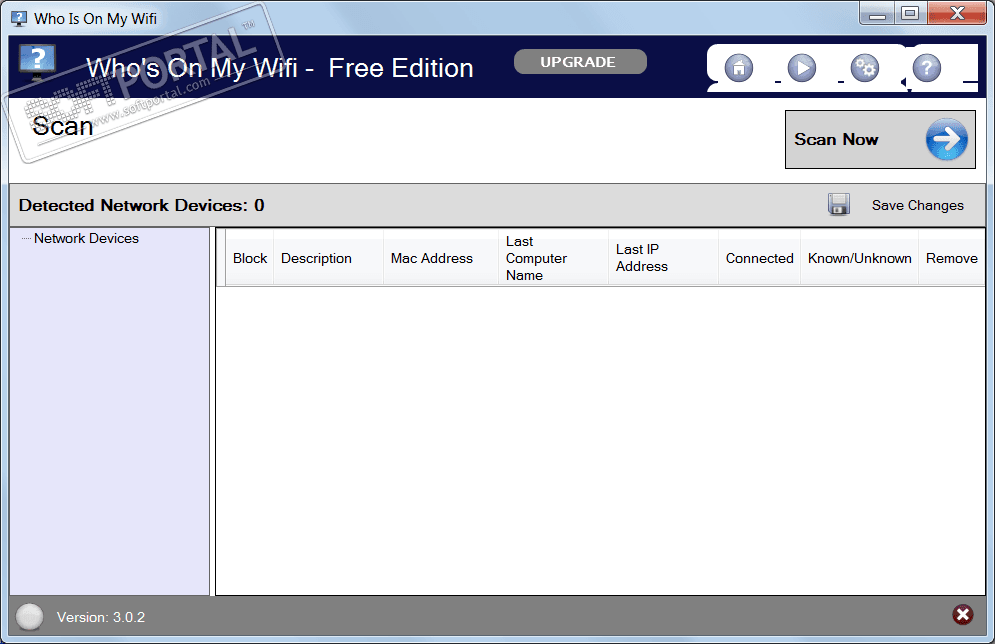Click the monitor logo in header

tap(37, 62)
